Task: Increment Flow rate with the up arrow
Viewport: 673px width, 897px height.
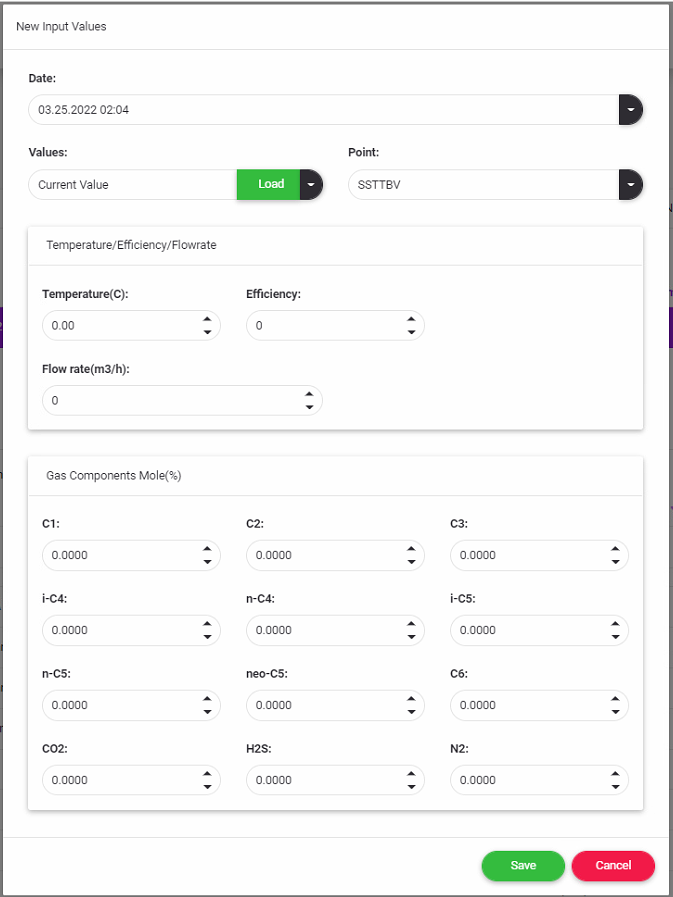Action: click(x=309, y=395)
